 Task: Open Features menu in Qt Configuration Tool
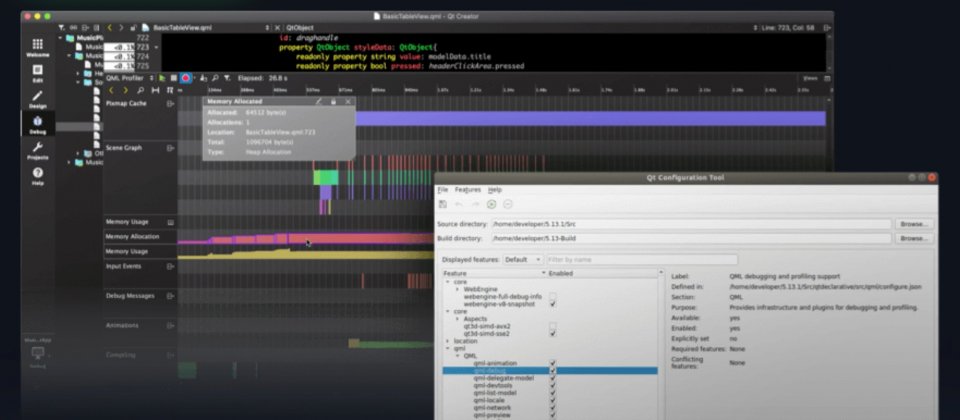click(468, 190)
